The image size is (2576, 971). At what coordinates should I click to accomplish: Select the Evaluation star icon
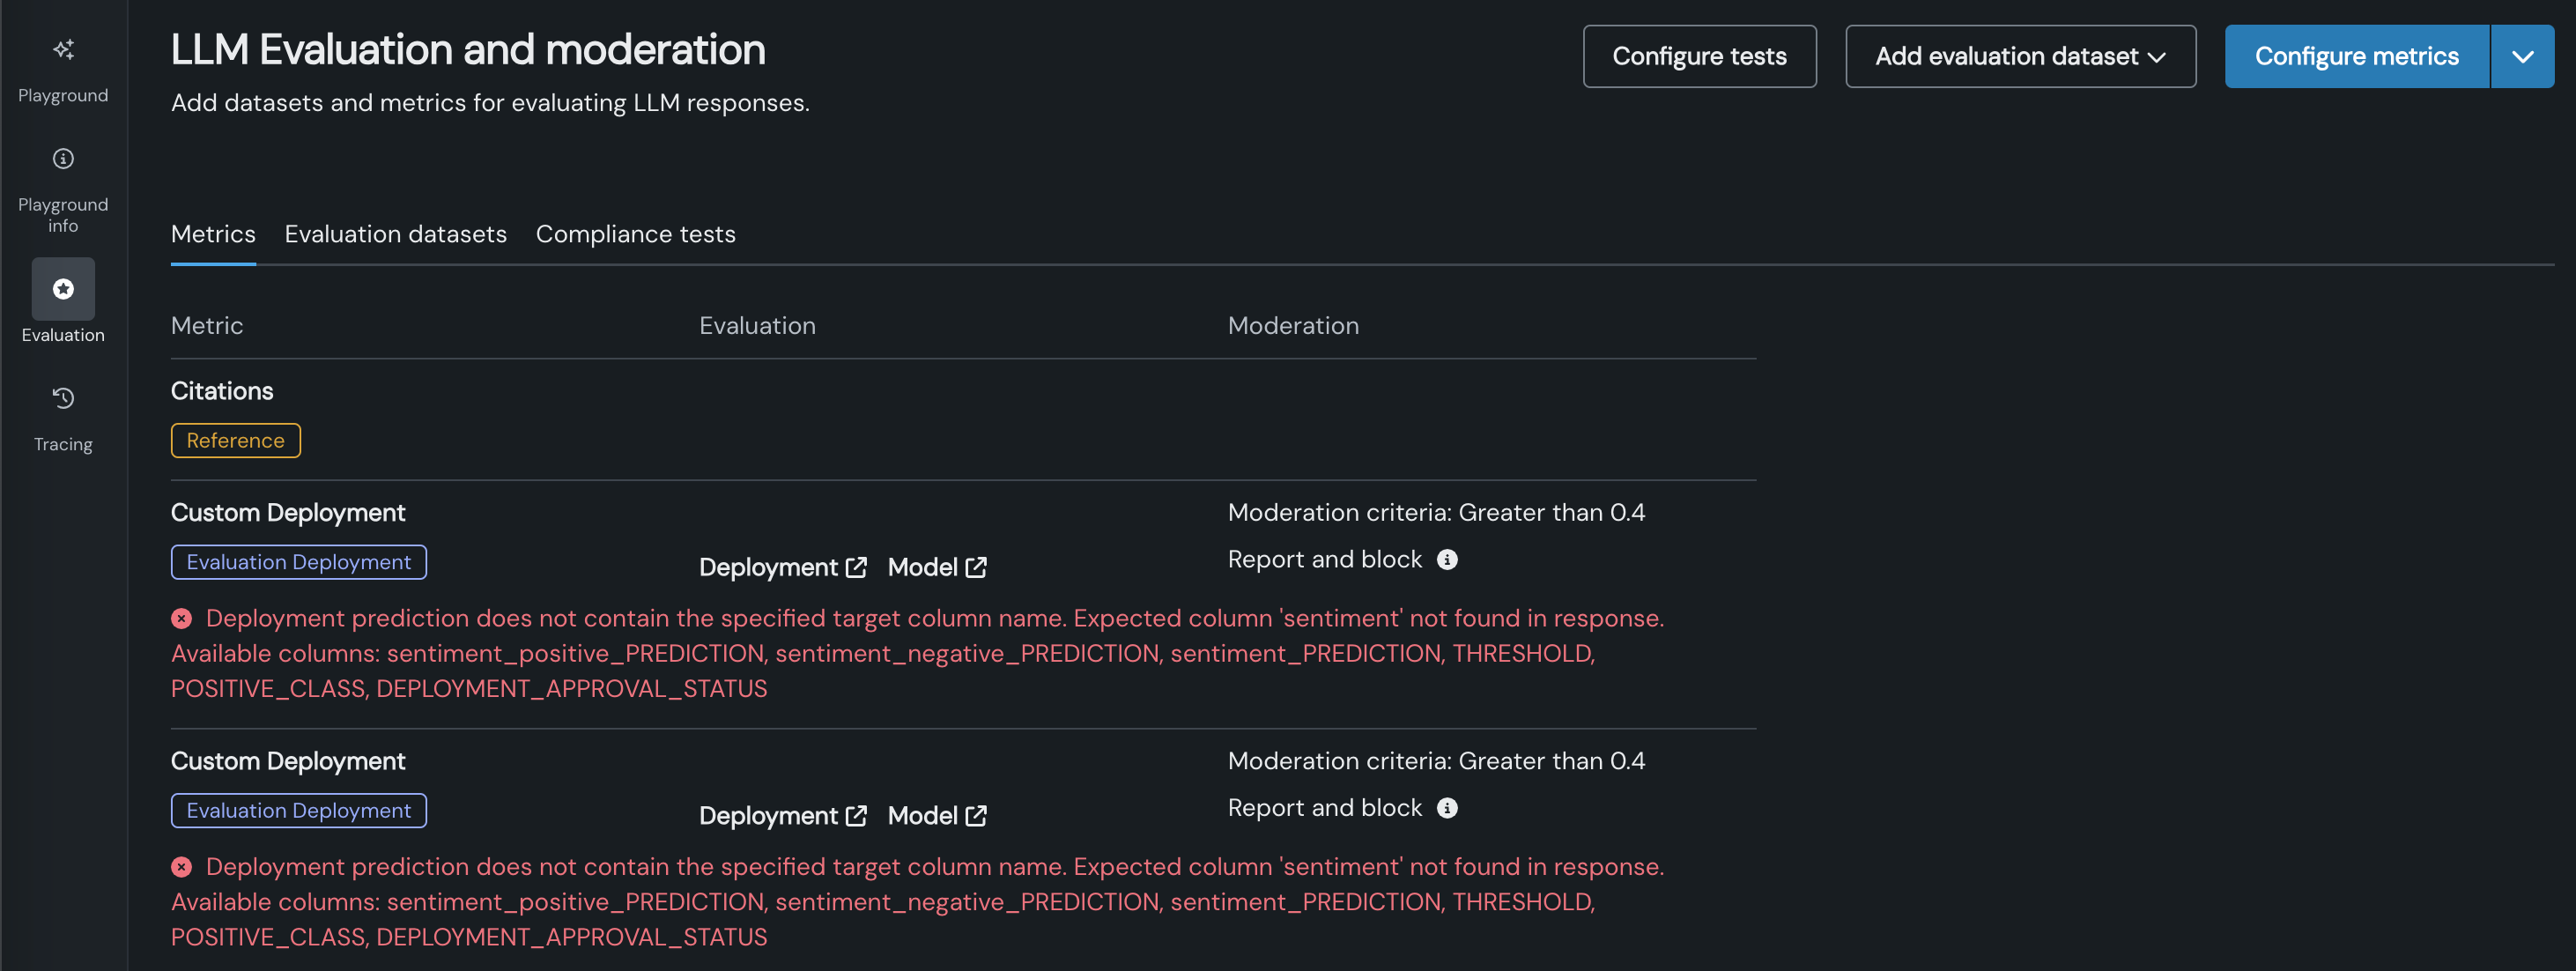click(63, 289)
